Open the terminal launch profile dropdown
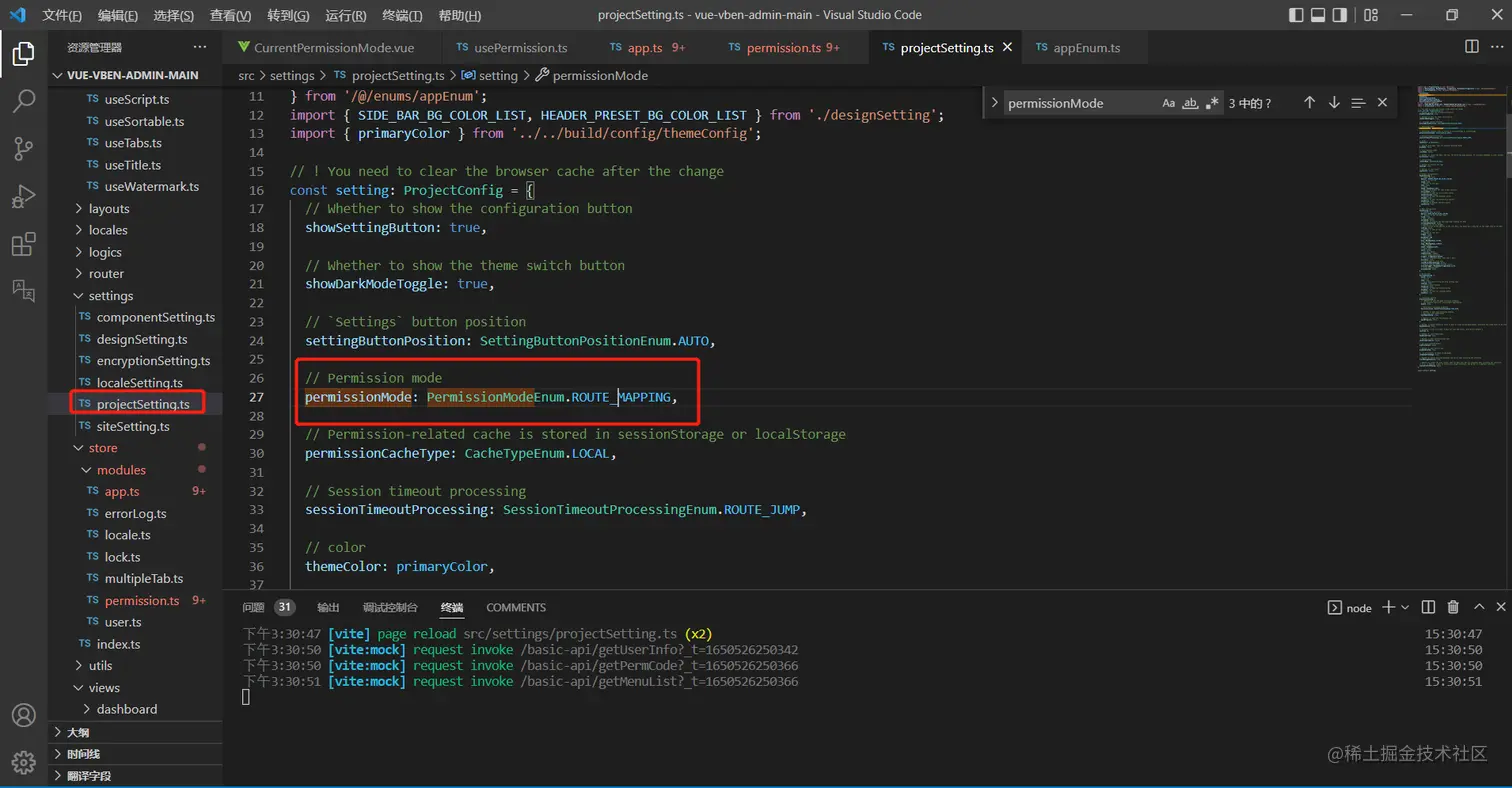This screenshot has height=788, width=1512. tap(1405, 607)
